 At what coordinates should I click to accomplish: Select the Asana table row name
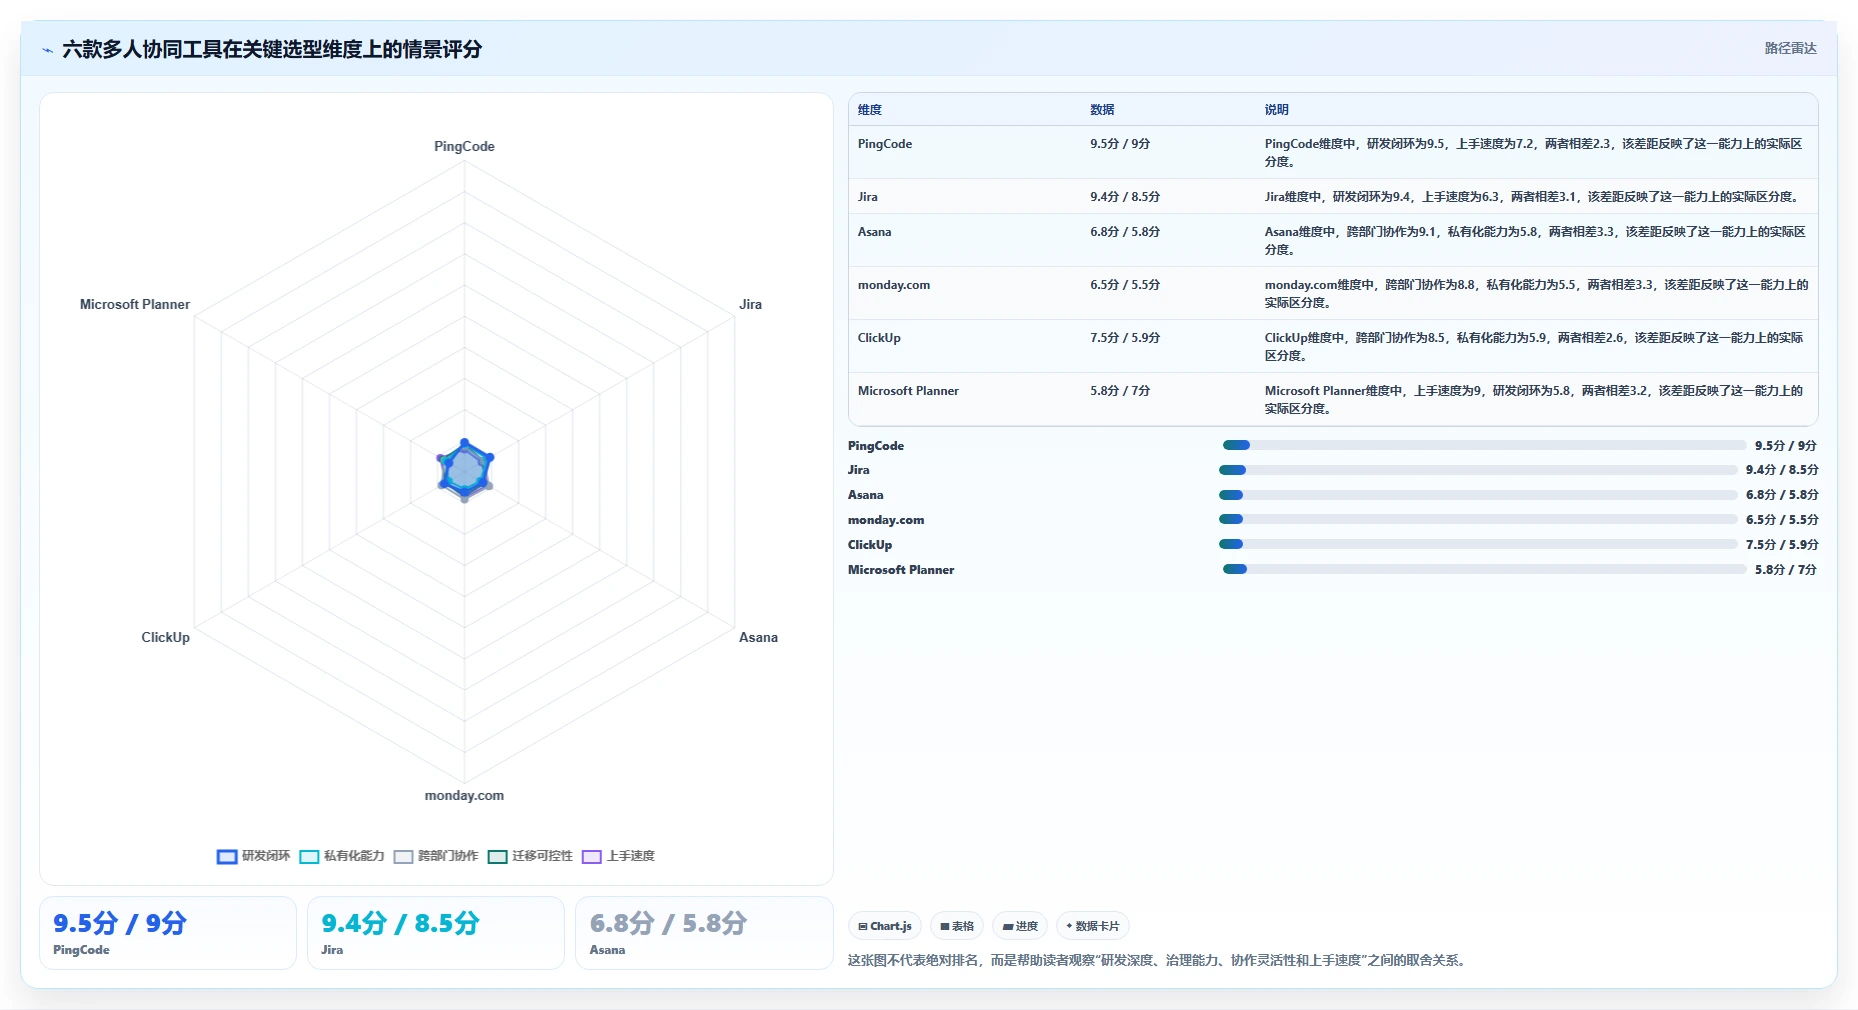tap(874, 232)
